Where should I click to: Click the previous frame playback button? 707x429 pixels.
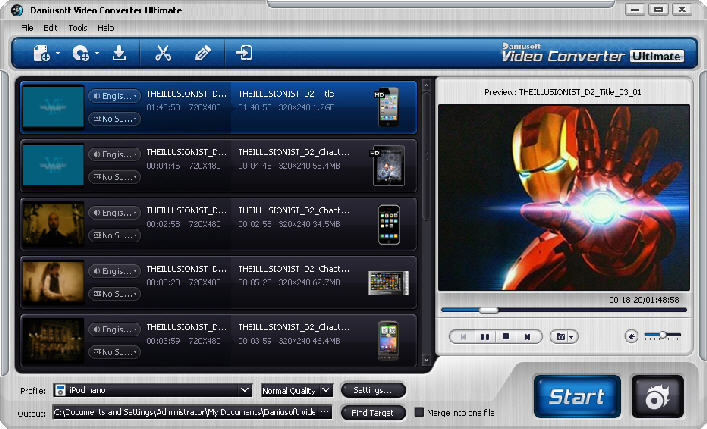[463, 337]
